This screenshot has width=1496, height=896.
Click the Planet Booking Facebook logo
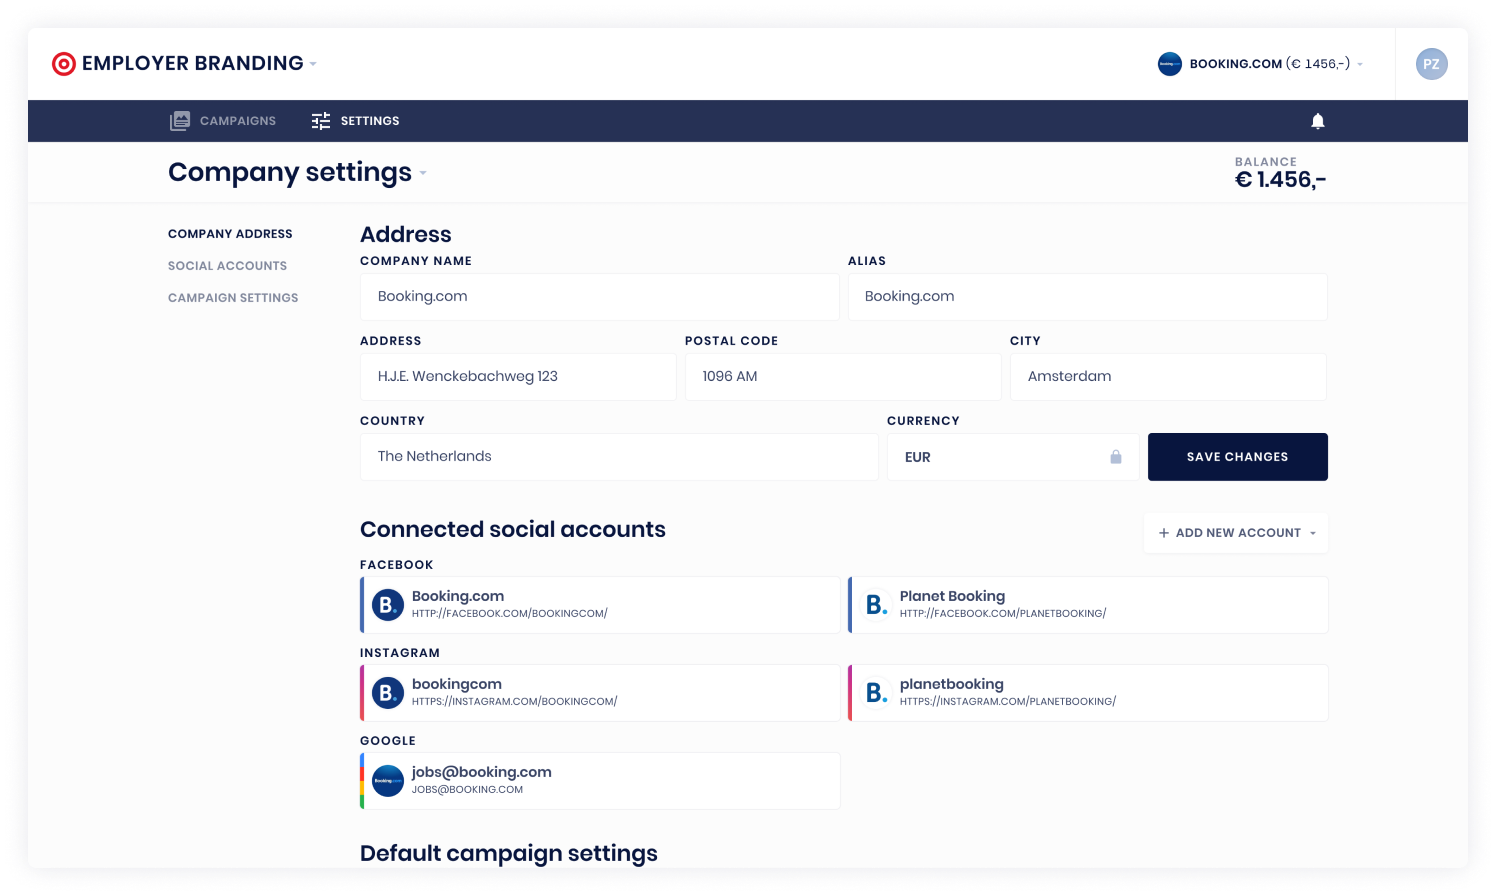pos(876,605)
